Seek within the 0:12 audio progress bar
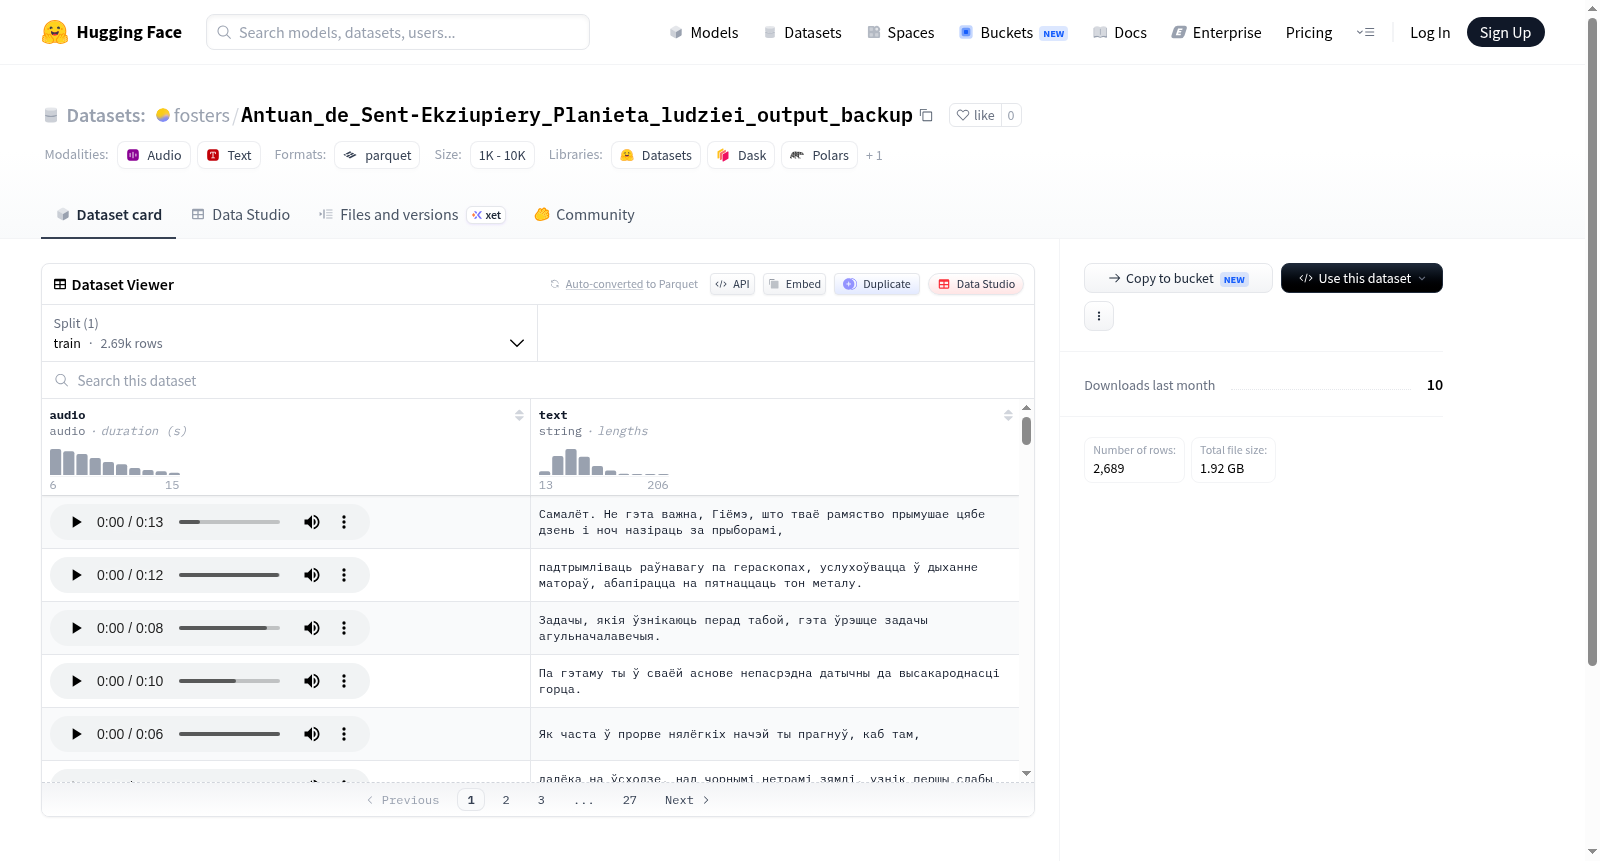This screenshot has height=861, width=1600. coord(229,575)
